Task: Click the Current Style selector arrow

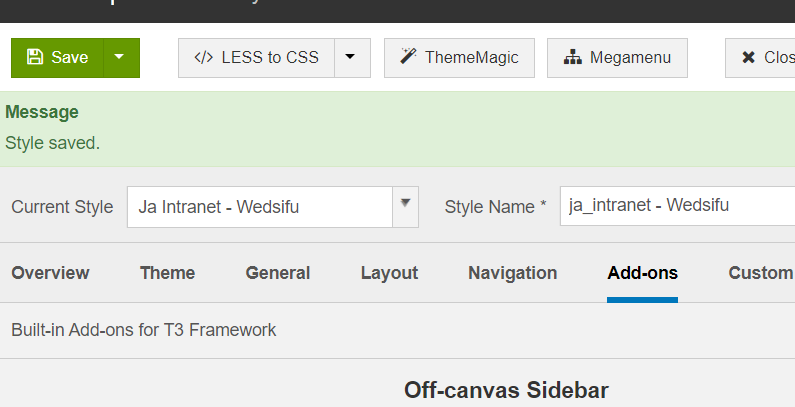Action: tap(405, 204)
